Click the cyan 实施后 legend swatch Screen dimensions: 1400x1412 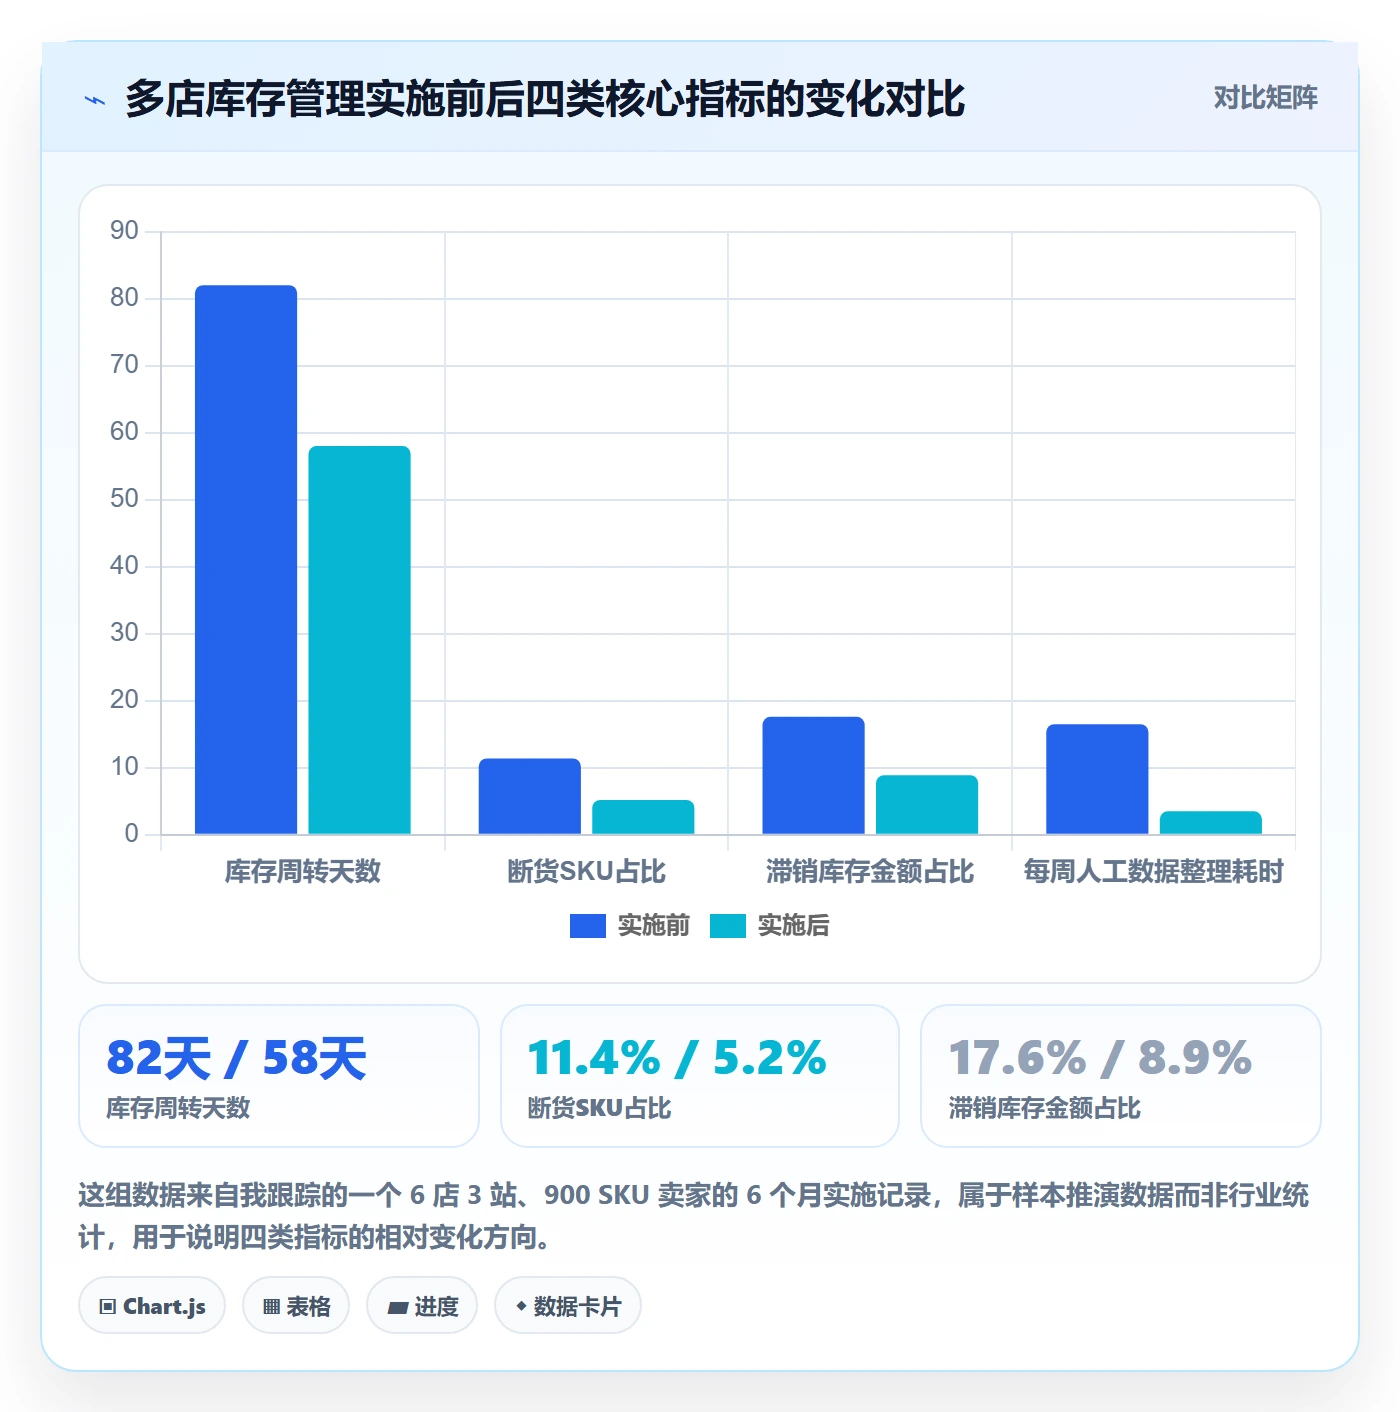(728, 926)
